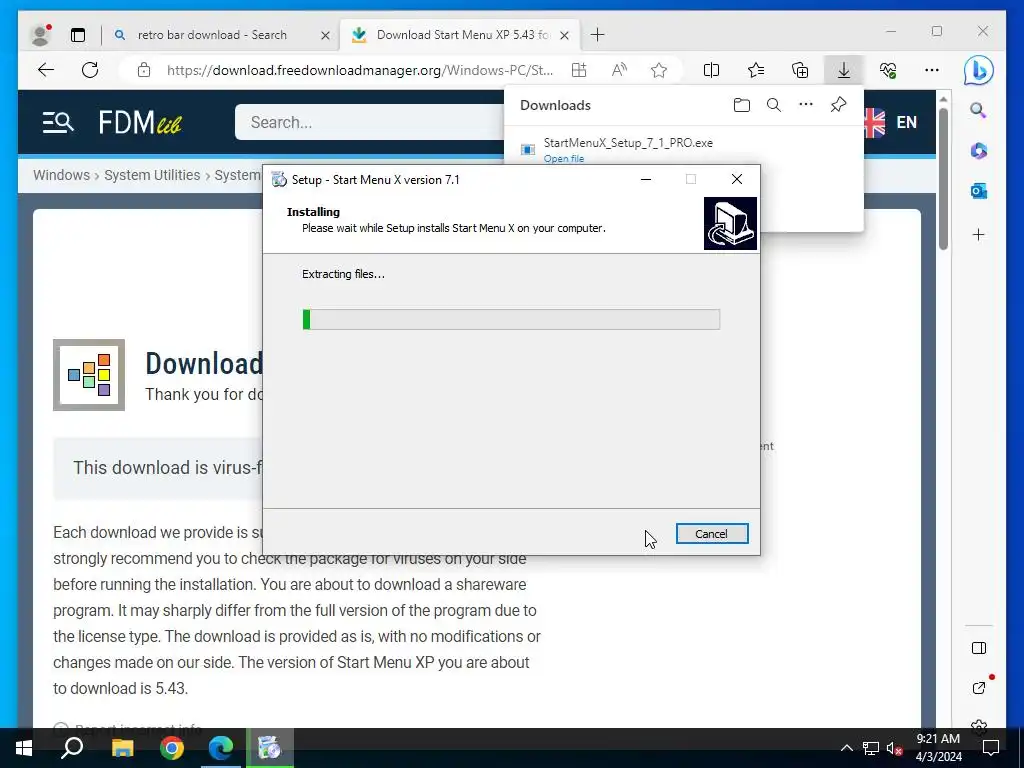Screen dimensions: 1024x768
Task: Activate Read aloud icon
Action: pyautogui.click(x=619, y=70)
